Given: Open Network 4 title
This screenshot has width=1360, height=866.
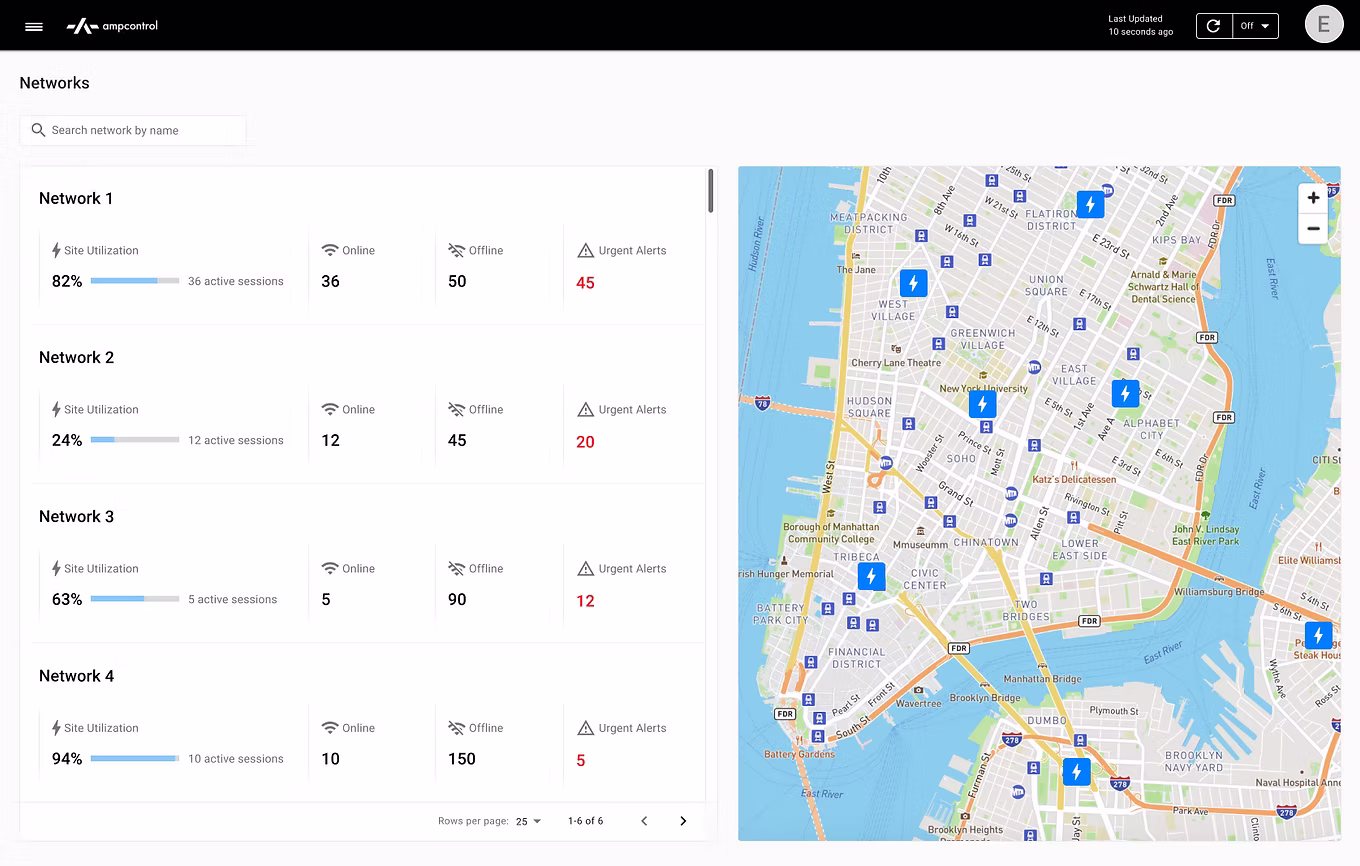Looking at the screenshot, I should tap(76, 676).
